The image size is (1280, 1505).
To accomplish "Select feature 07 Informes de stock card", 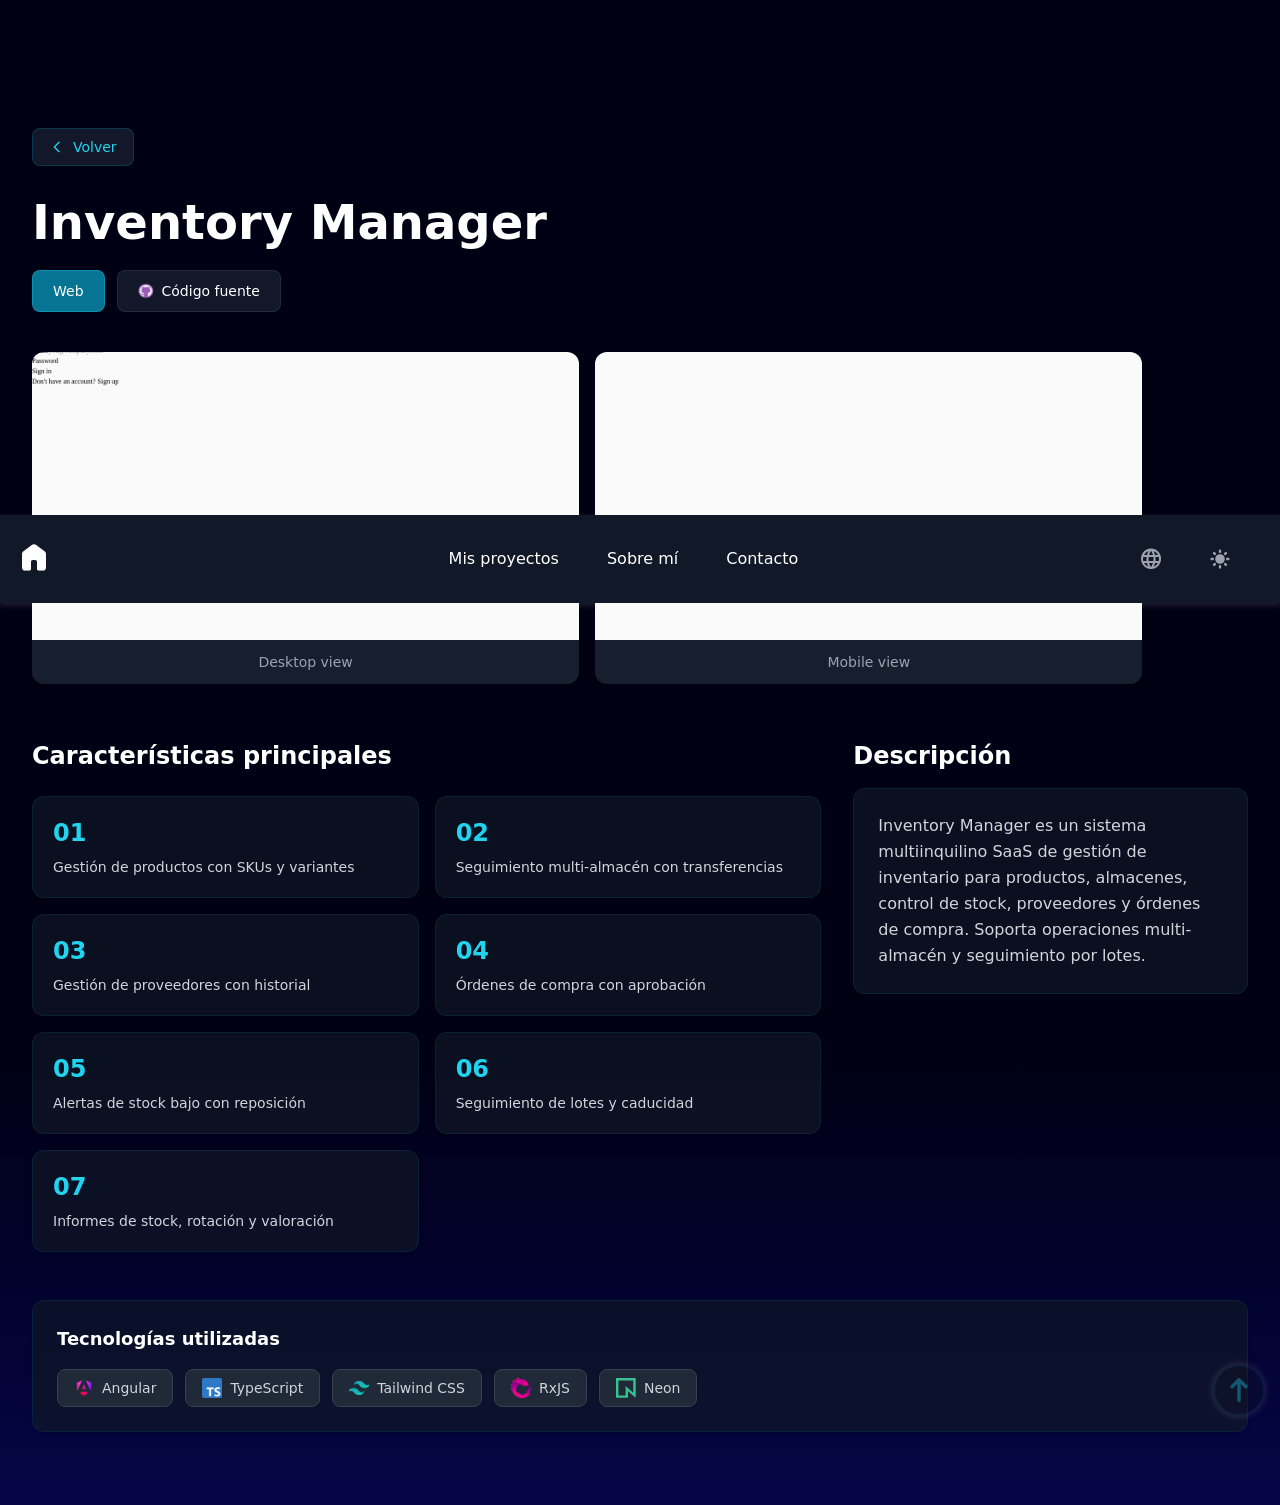I will [225, 1201].
